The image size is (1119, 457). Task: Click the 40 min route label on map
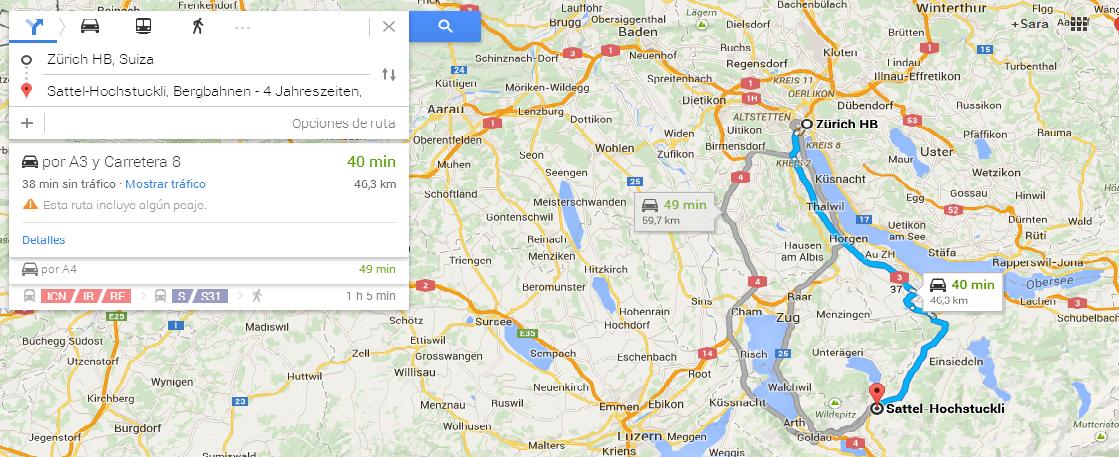[x=962, y=291]
